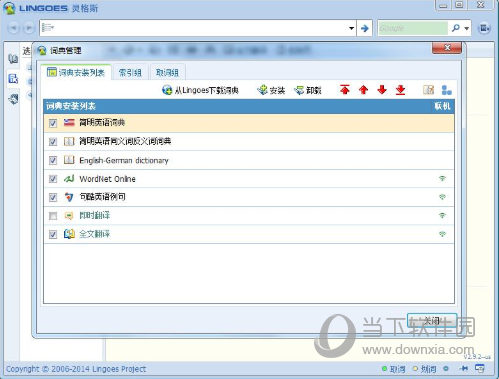Toggle 划词 in the status bar
This screenshot has width=499, height=379.
click(x=425, y=369)
